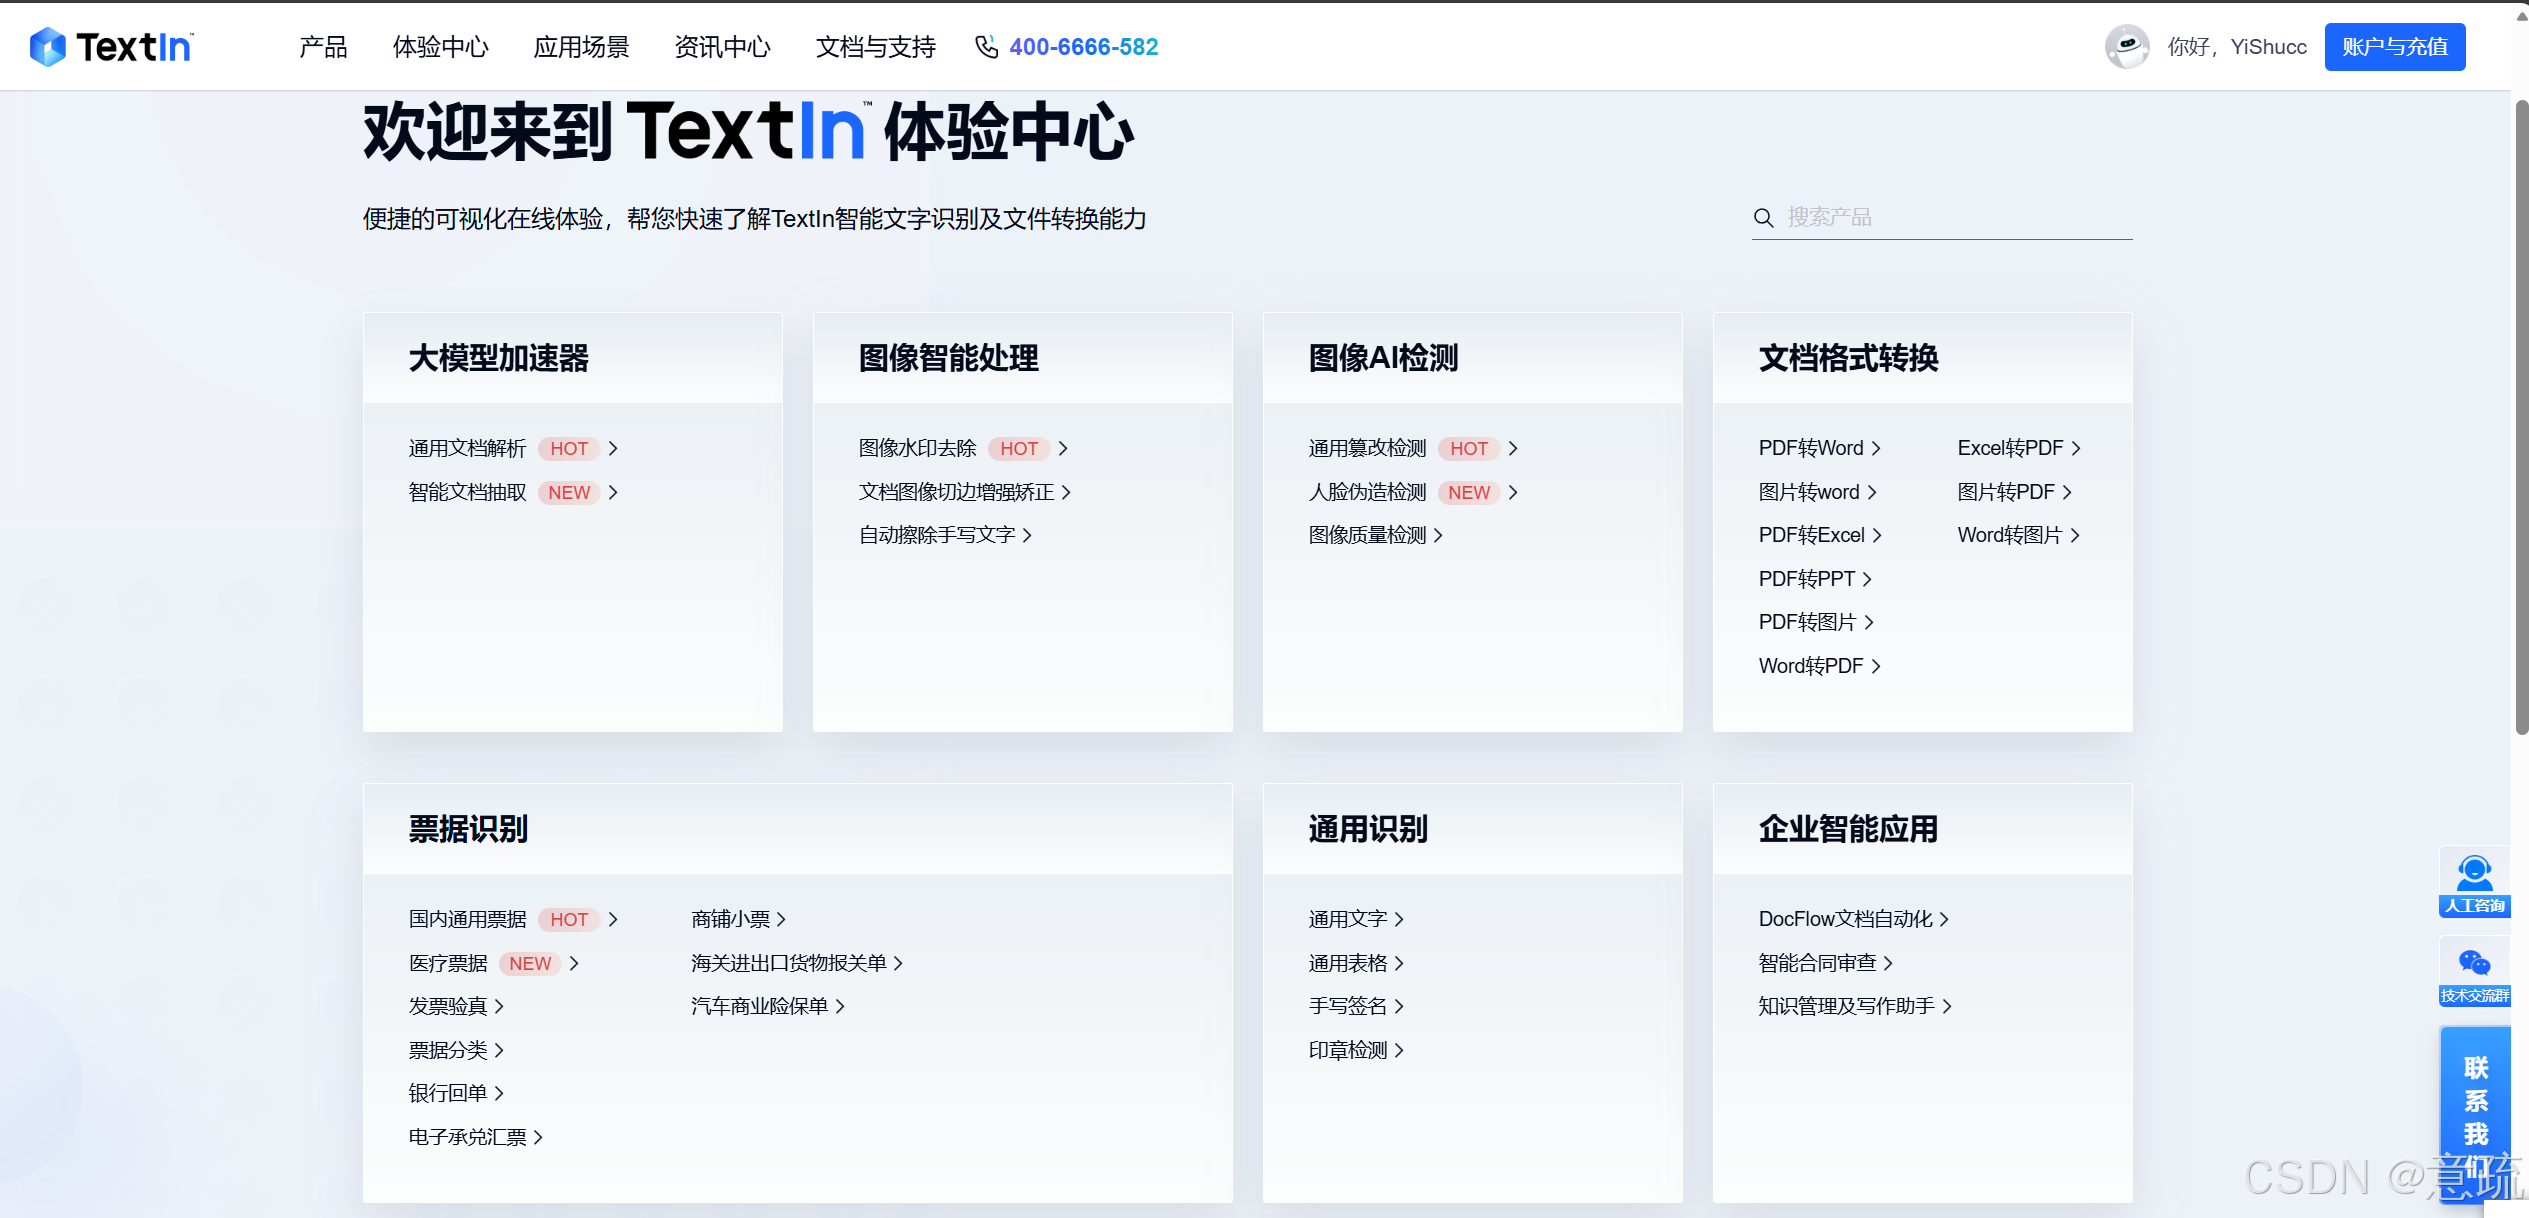The width and height of the screenshot is (2529, 1218).
Task: Open 知识管理及写作助手 link
Action: point(1846,1007)
